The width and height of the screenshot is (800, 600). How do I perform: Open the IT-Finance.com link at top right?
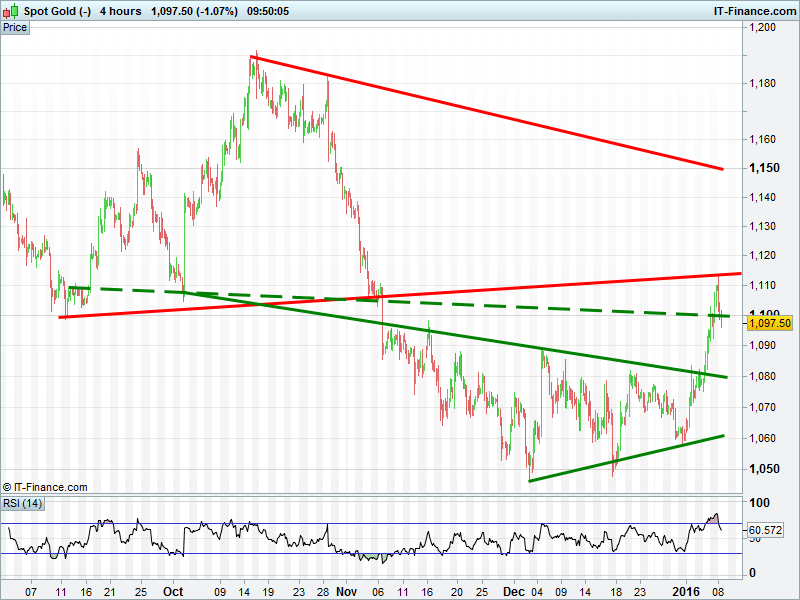(756, 11)
